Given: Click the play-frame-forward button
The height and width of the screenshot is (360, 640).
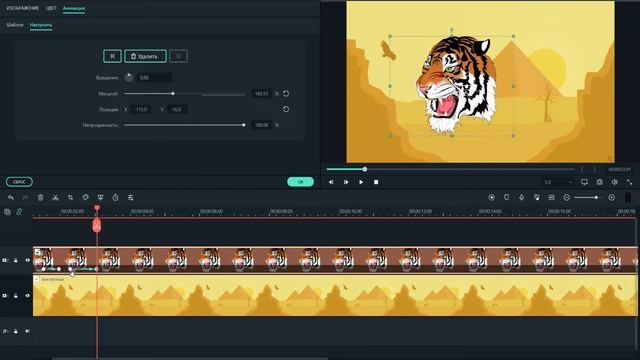Looking at the screenshot, I should coord(346,182).
